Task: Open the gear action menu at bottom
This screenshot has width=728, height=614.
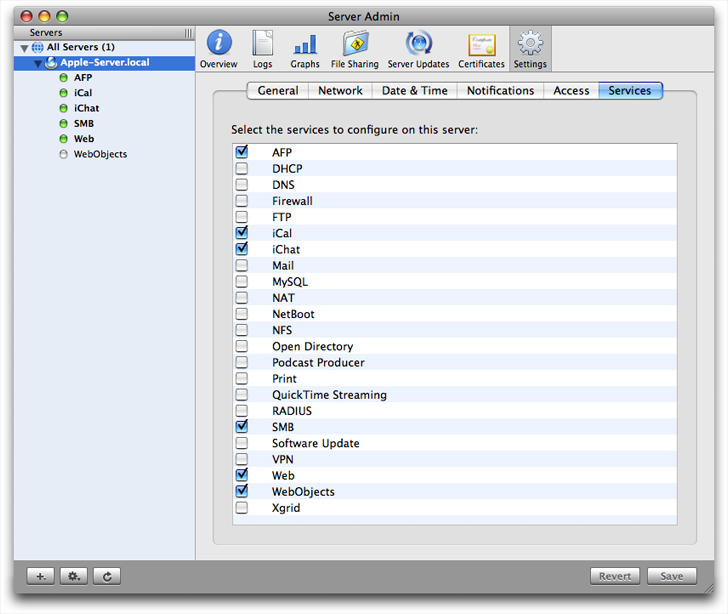Action: 73,576
